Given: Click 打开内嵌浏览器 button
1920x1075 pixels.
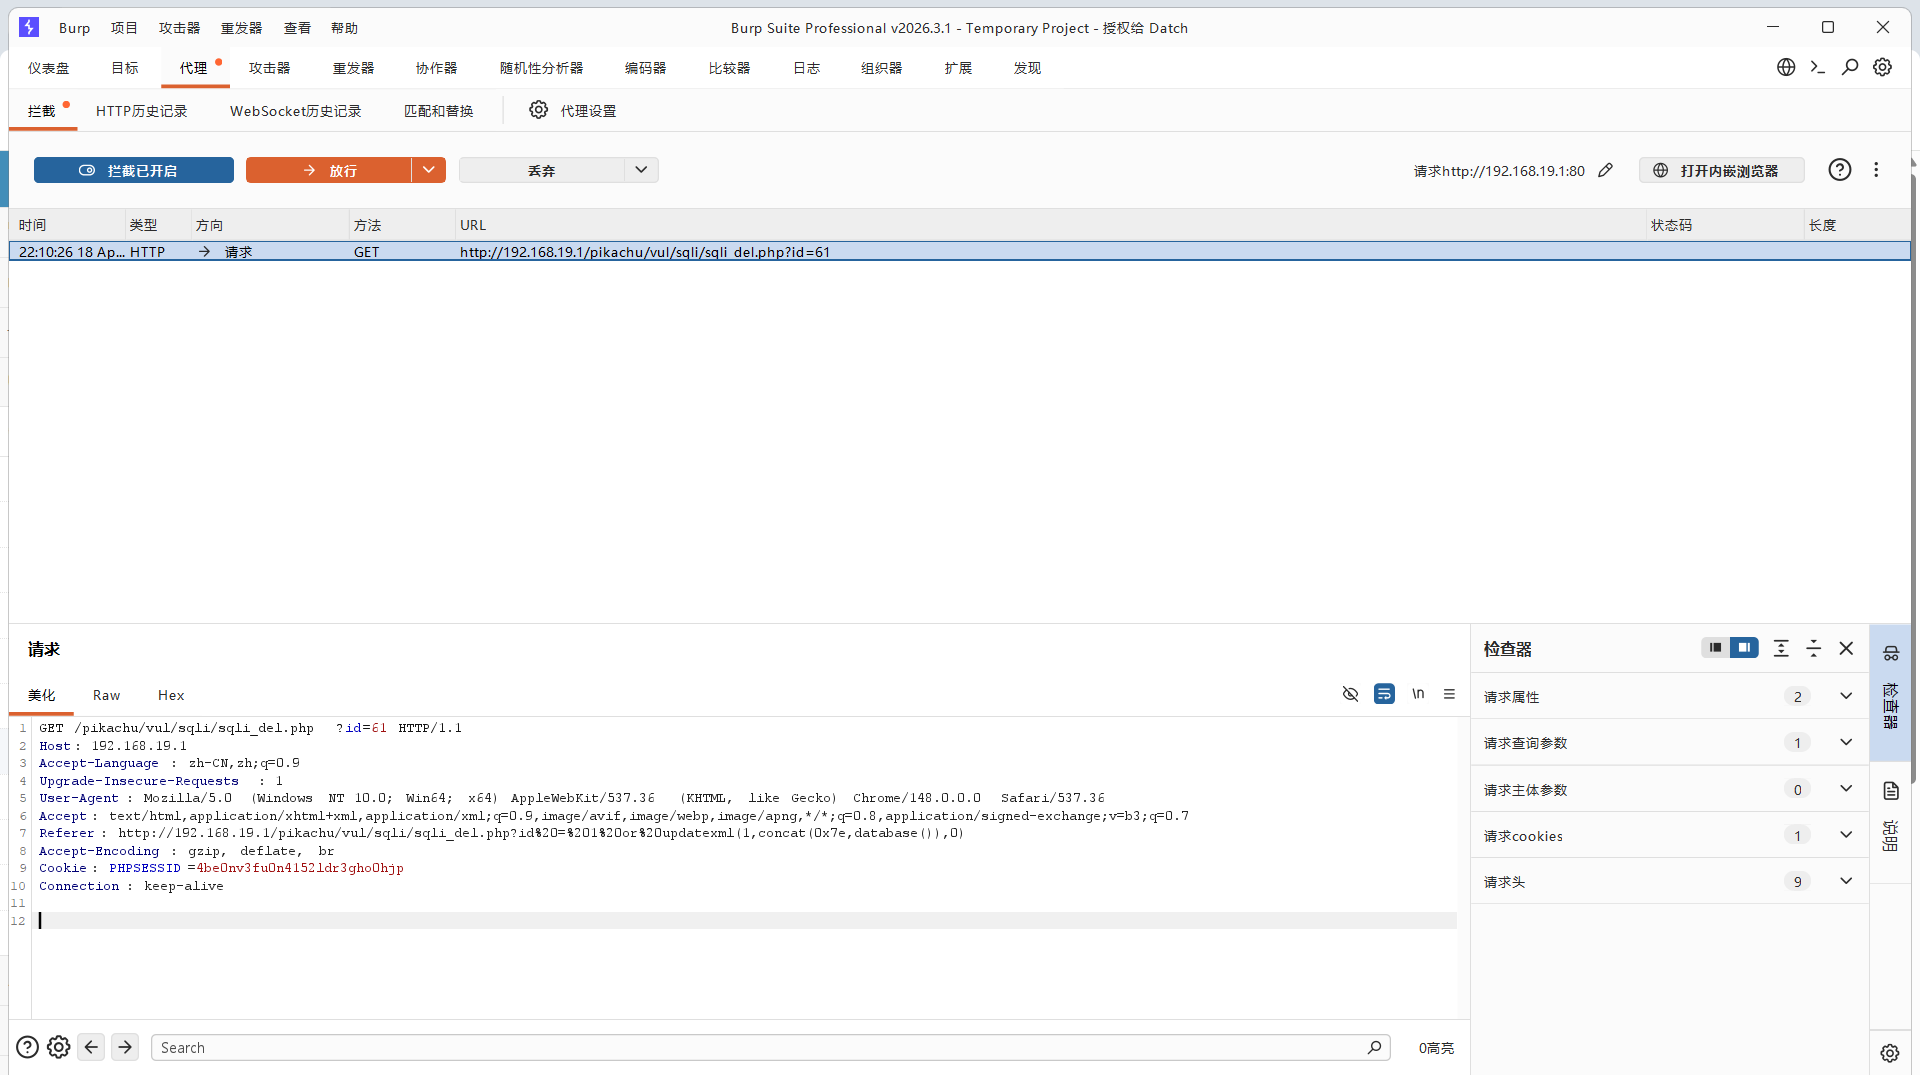Looking at the screenshot, I should (1721, 170).
